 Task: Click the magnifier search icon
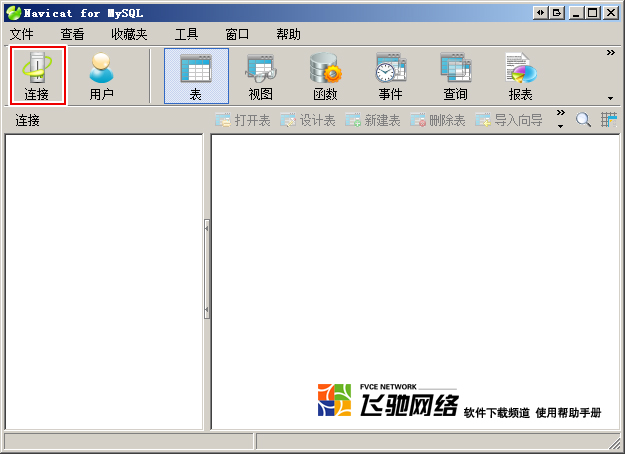pyautogui.click(x=583, y=120)
